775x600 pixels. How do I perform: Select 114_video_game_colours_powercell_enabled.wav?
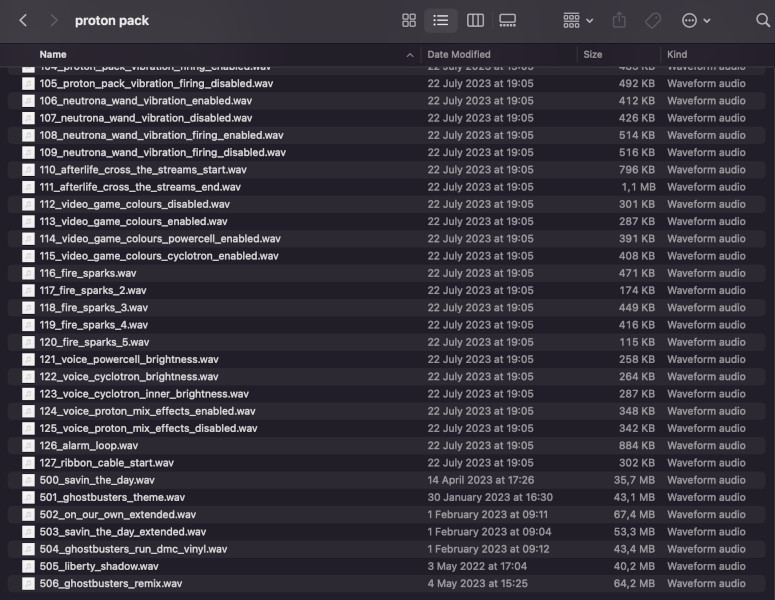click(387, 239)
